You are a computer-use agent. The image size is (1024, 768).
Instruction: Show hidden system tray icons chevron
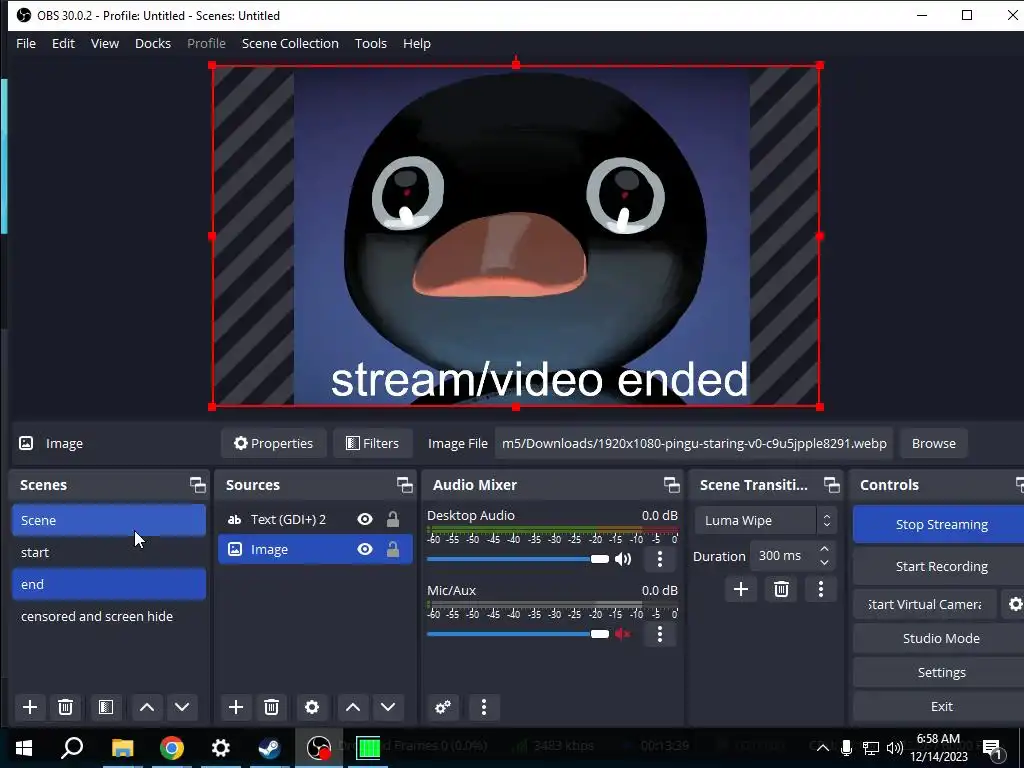(x=823, y=748)
